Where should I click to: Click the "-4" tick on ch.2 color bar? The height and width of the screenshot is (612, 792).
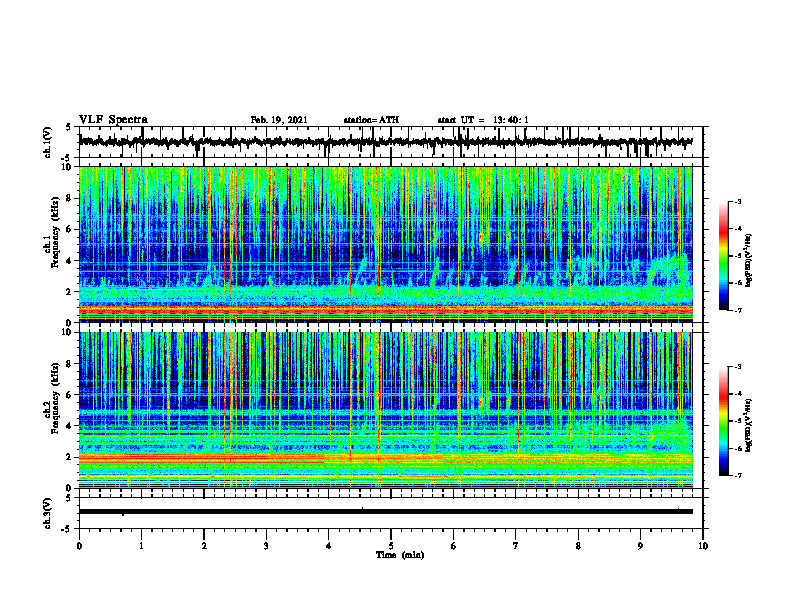(x=738, y=394)
